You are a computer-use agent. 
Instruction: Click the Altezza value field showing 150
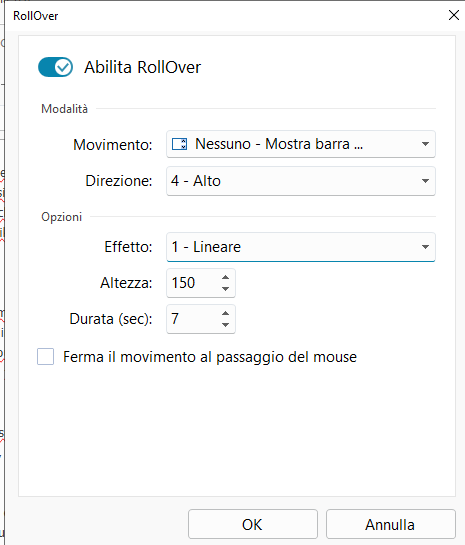tap(192, 283)
